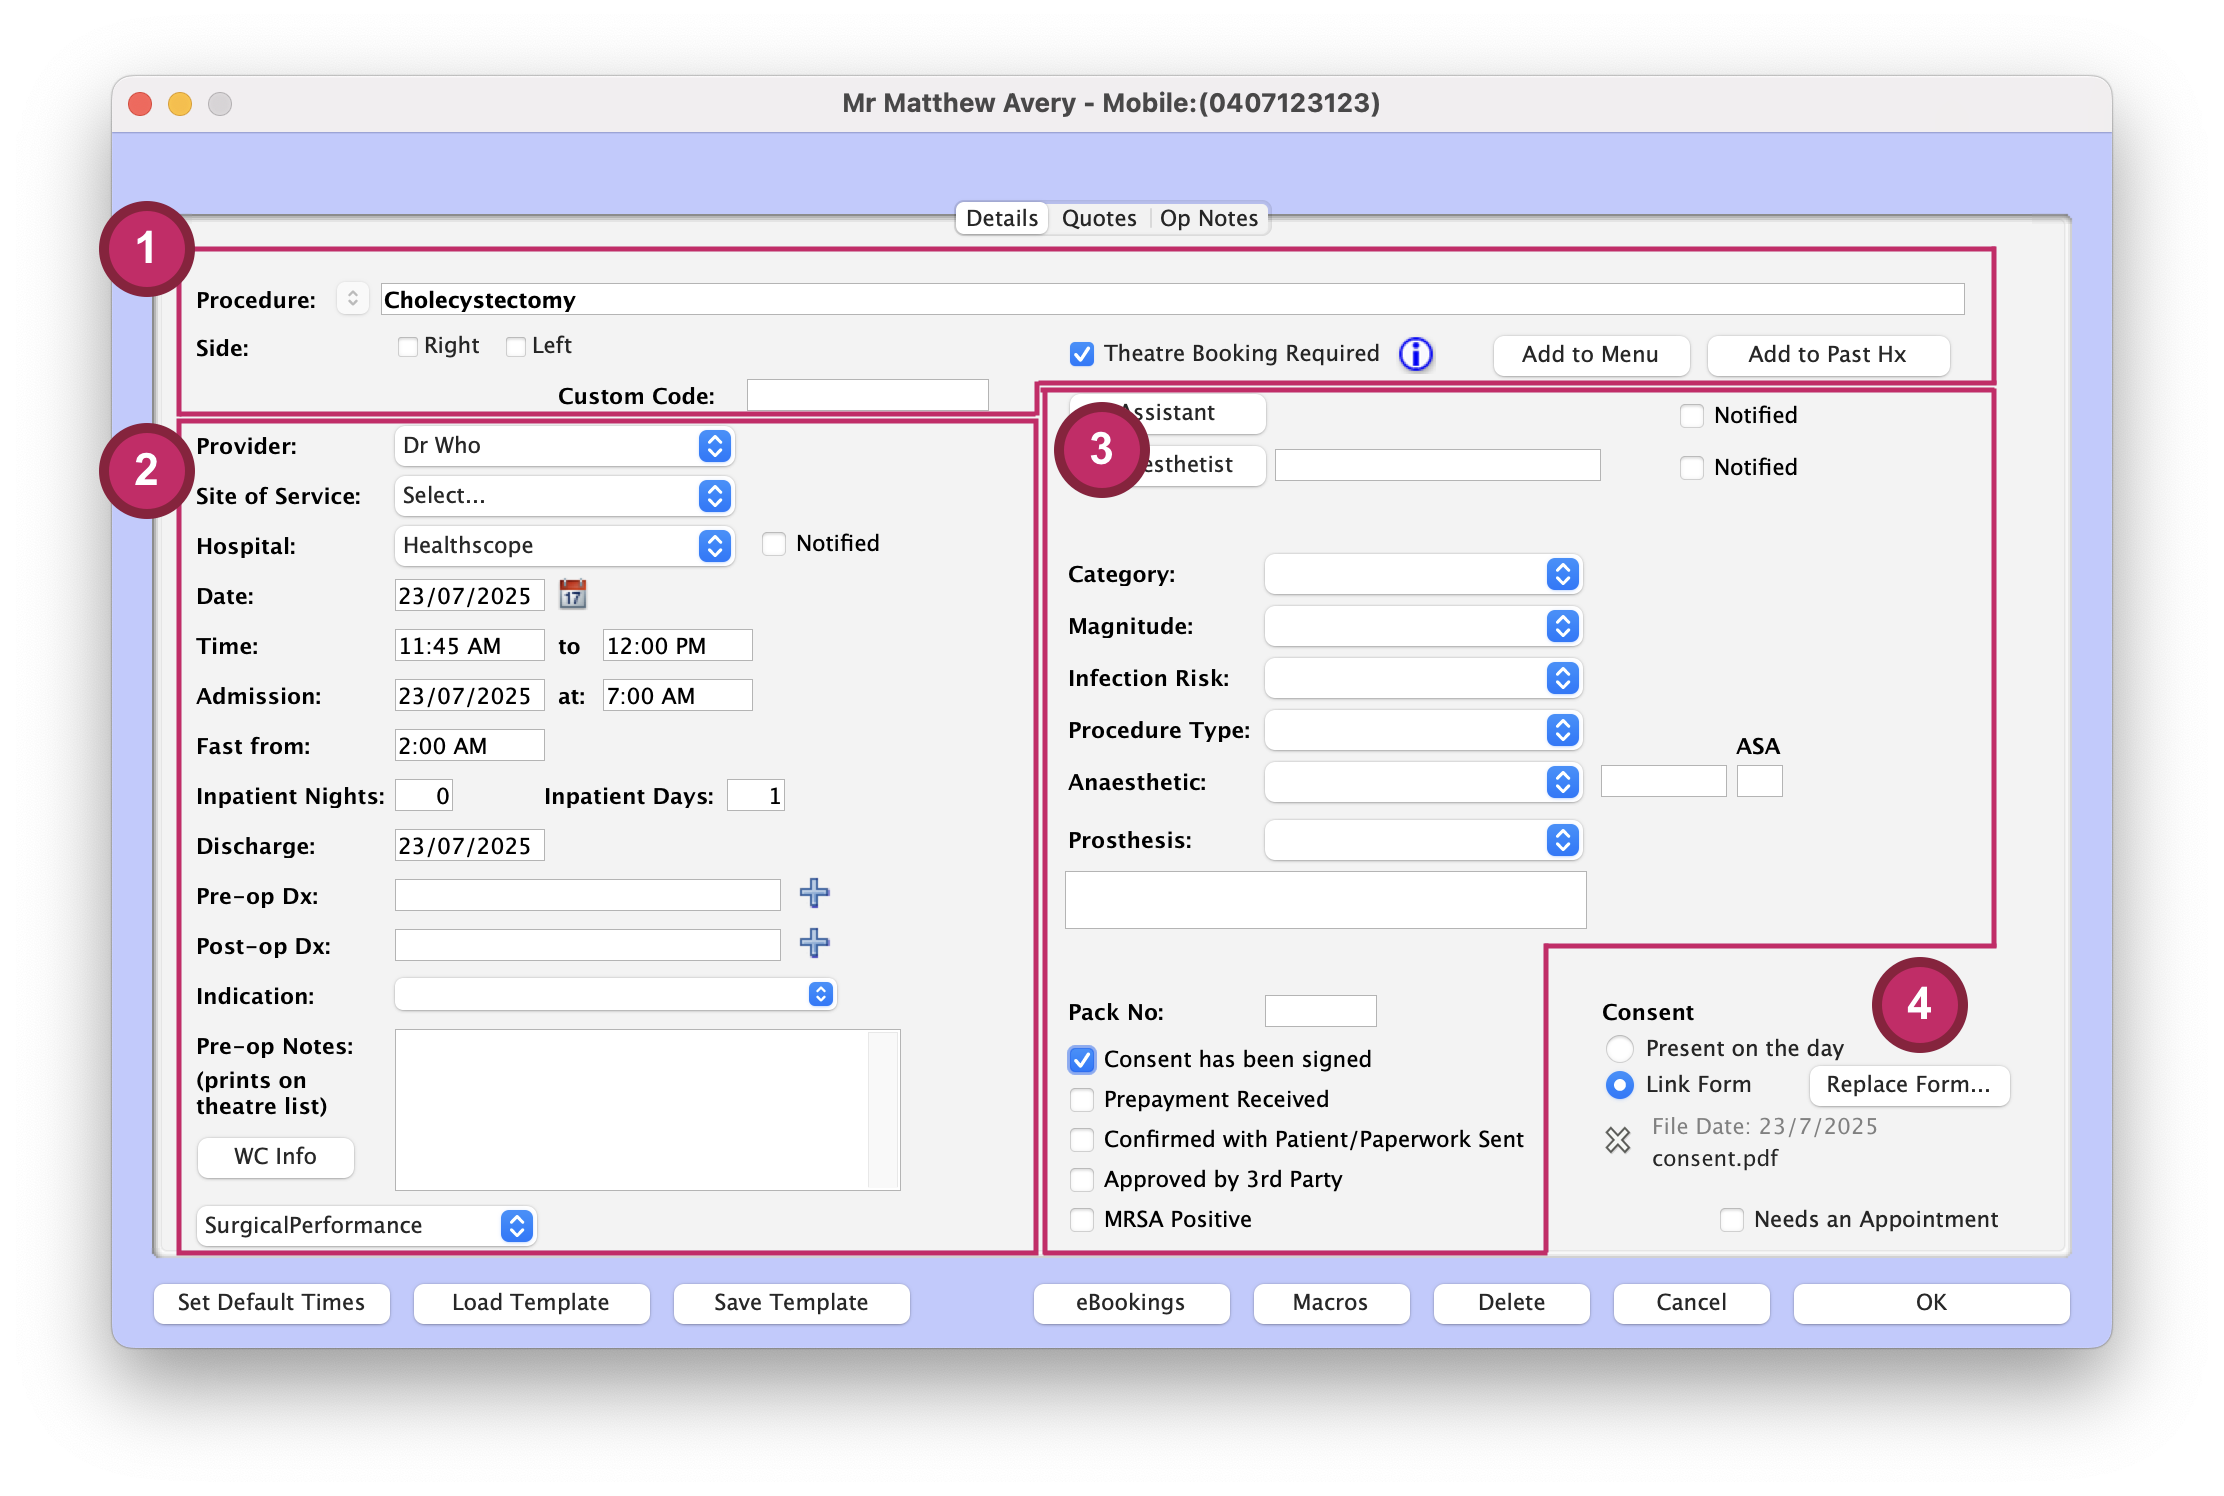Click the Load Template button
2224x1496 pixels.
pyautogui.click(x=531, y=1302)
